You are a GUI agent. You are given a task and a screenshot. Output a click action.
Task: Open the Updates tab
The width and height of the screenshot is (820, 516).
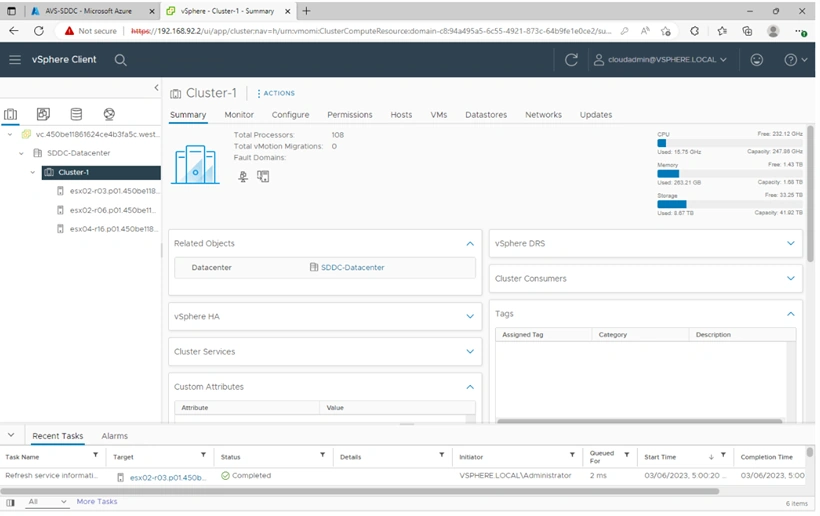pyautogui.click(x=596, y=114)
